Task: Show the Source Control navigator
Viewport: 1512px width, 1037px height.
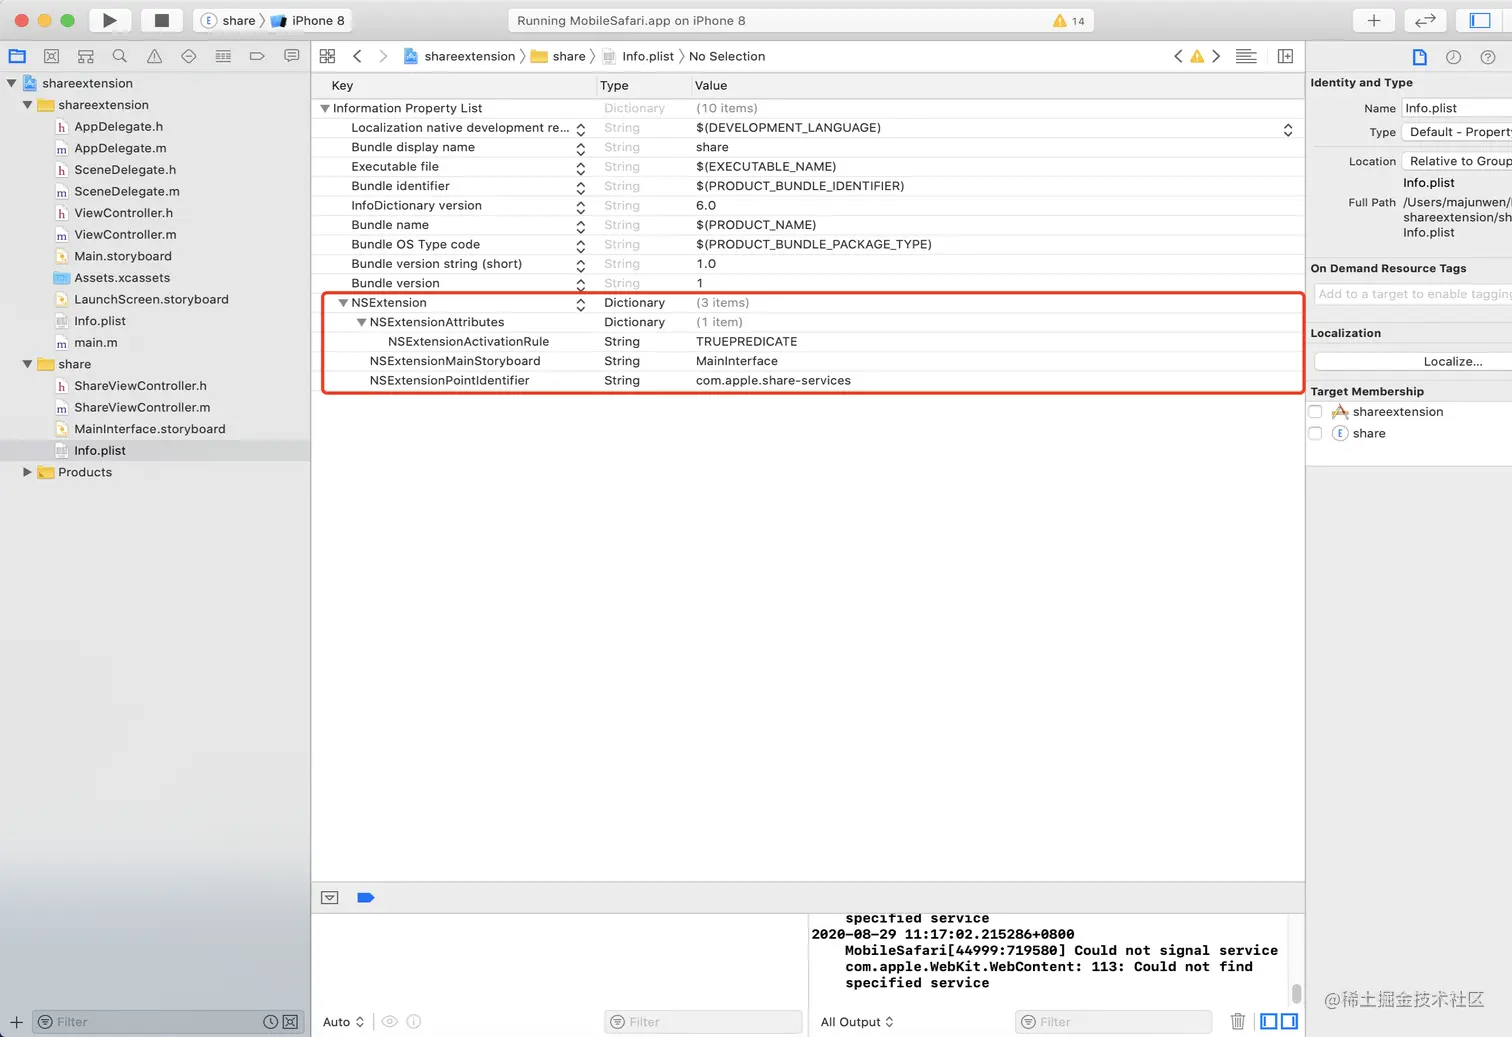Action: coord(52,56)
